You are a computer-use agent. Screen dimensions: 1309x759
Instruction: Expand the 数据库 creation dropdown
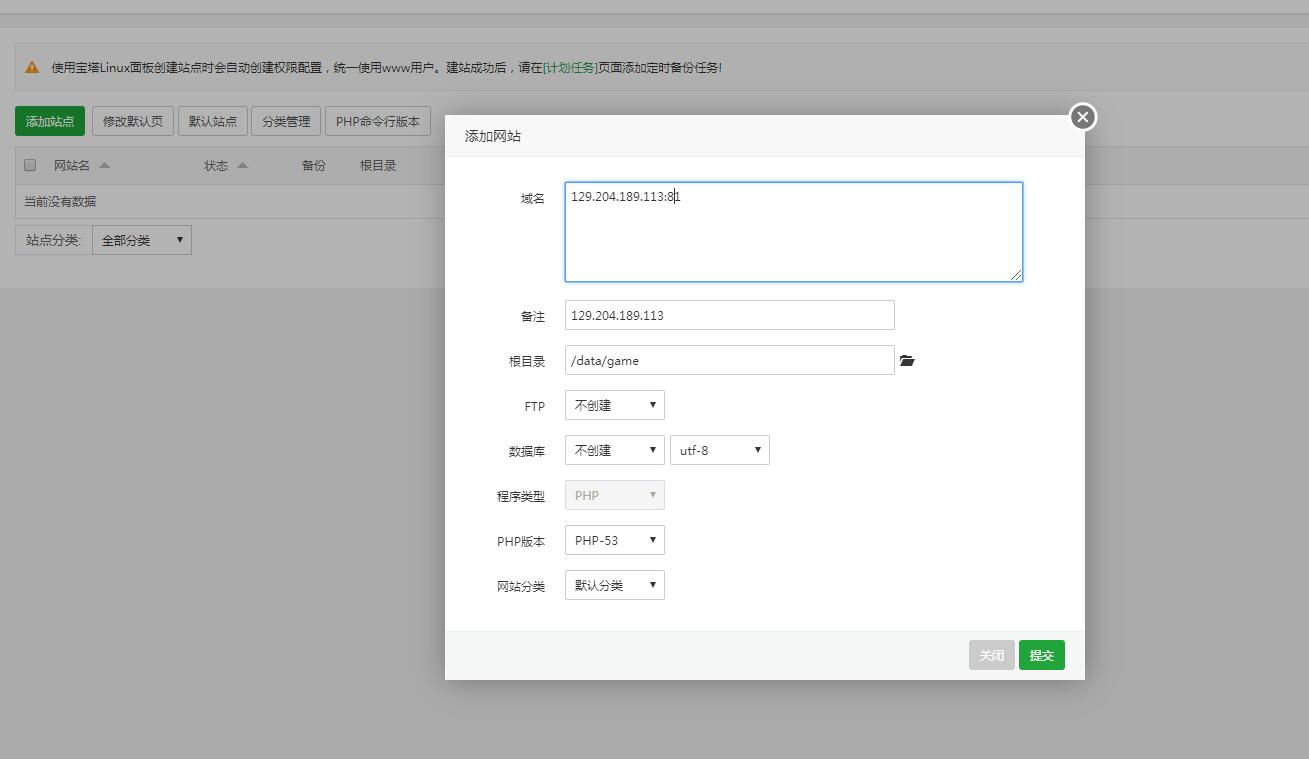coord(614,450)
